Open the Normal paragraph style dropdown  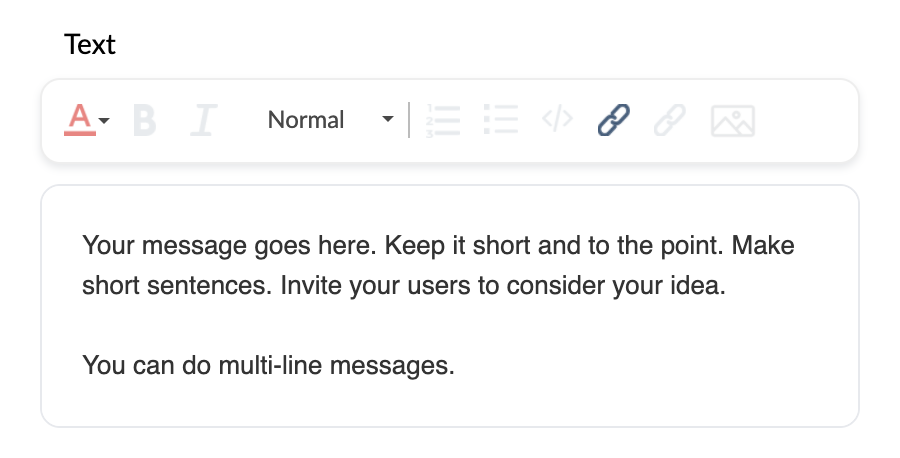point(331,120)
